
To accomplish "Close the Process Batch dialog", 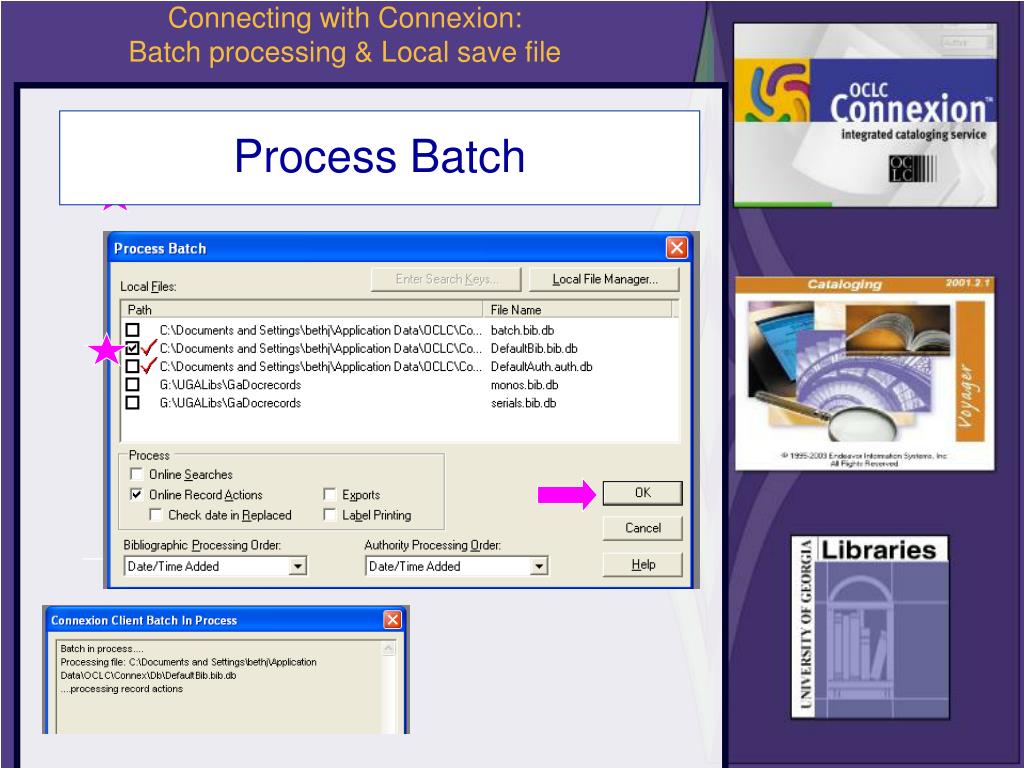I will click(677, 248).
